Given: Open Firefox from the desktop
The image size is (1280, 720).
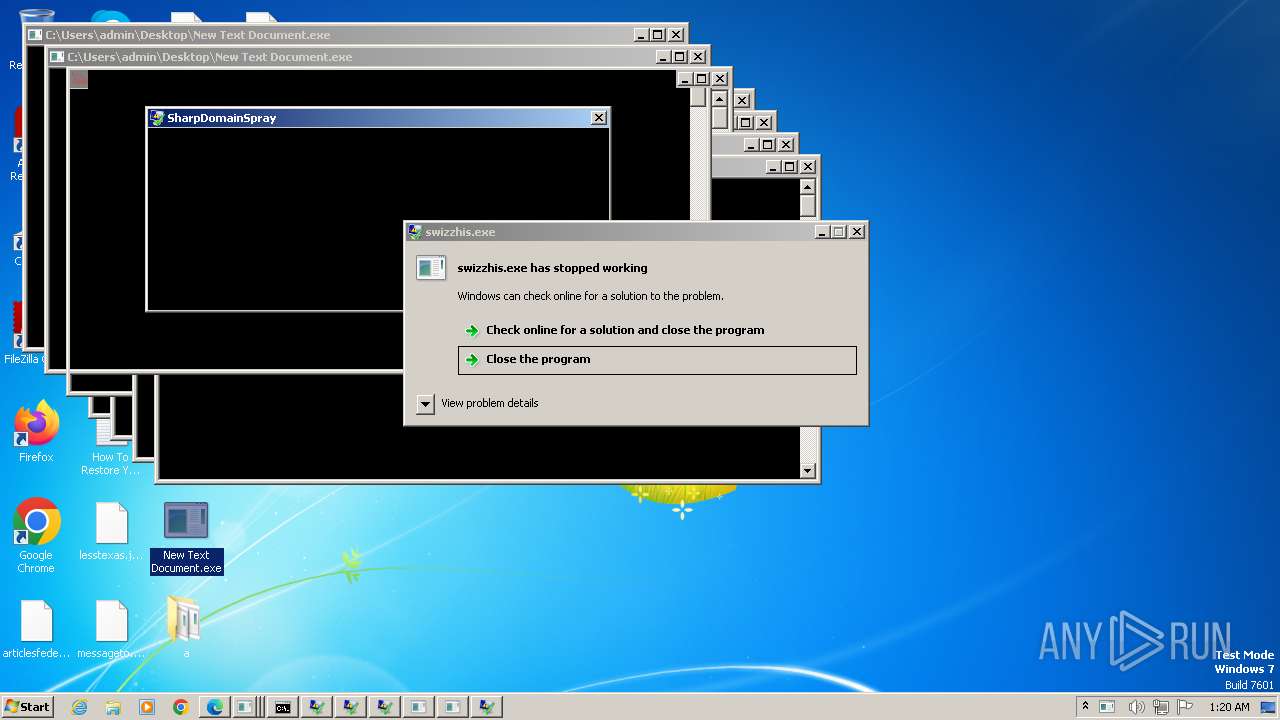Looking at the screenshot, I should point(36,433).
